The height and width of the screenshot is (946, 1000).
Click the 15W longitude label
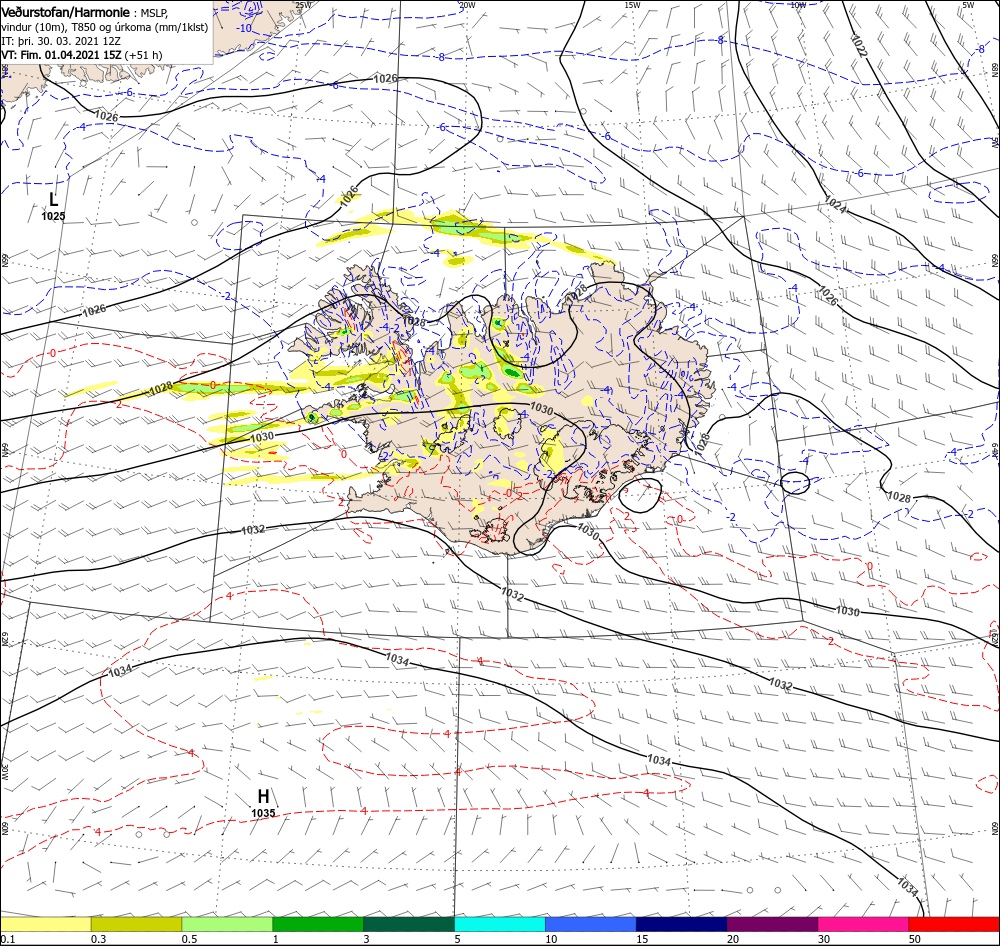(632, 5)
